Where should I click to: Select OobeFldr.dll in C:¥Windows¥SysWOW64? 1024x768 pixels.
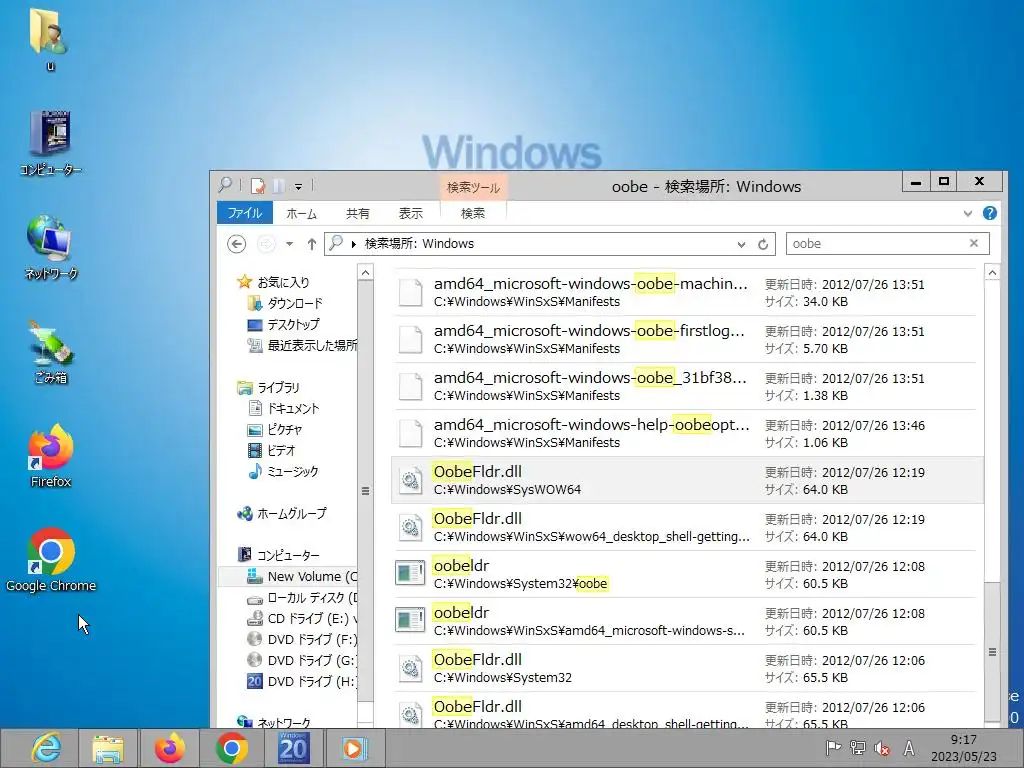point(686,480)
